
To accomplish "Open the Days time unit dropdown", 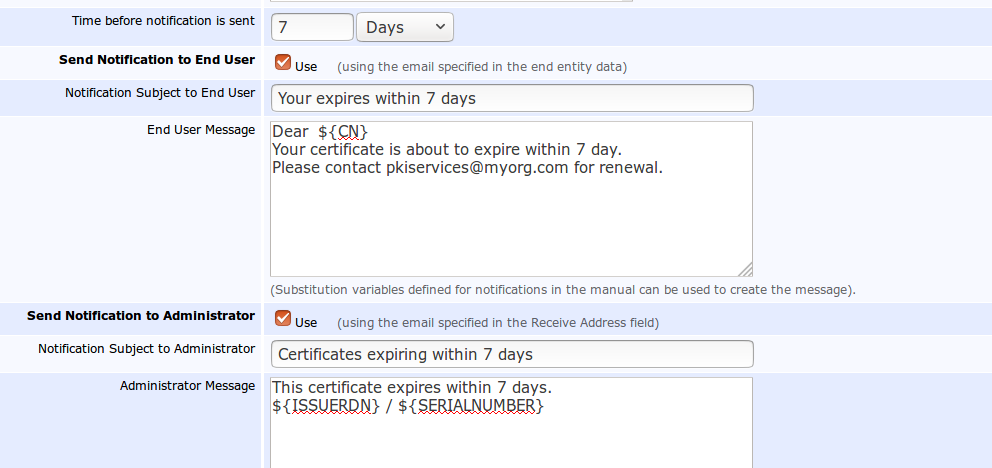I will [x=404, y=28].
